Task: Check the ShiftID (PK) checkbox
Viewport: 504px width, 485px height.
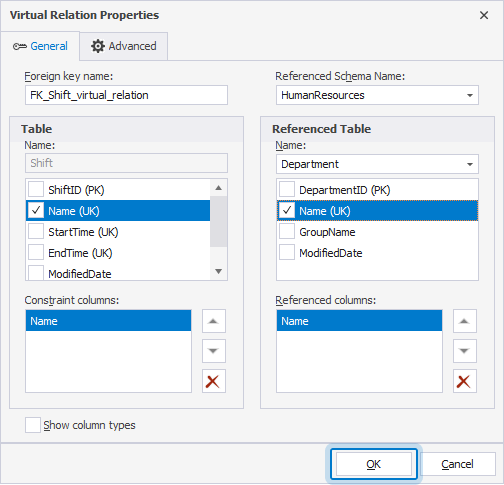Action: pyautogui.click(x=36, y=190)
